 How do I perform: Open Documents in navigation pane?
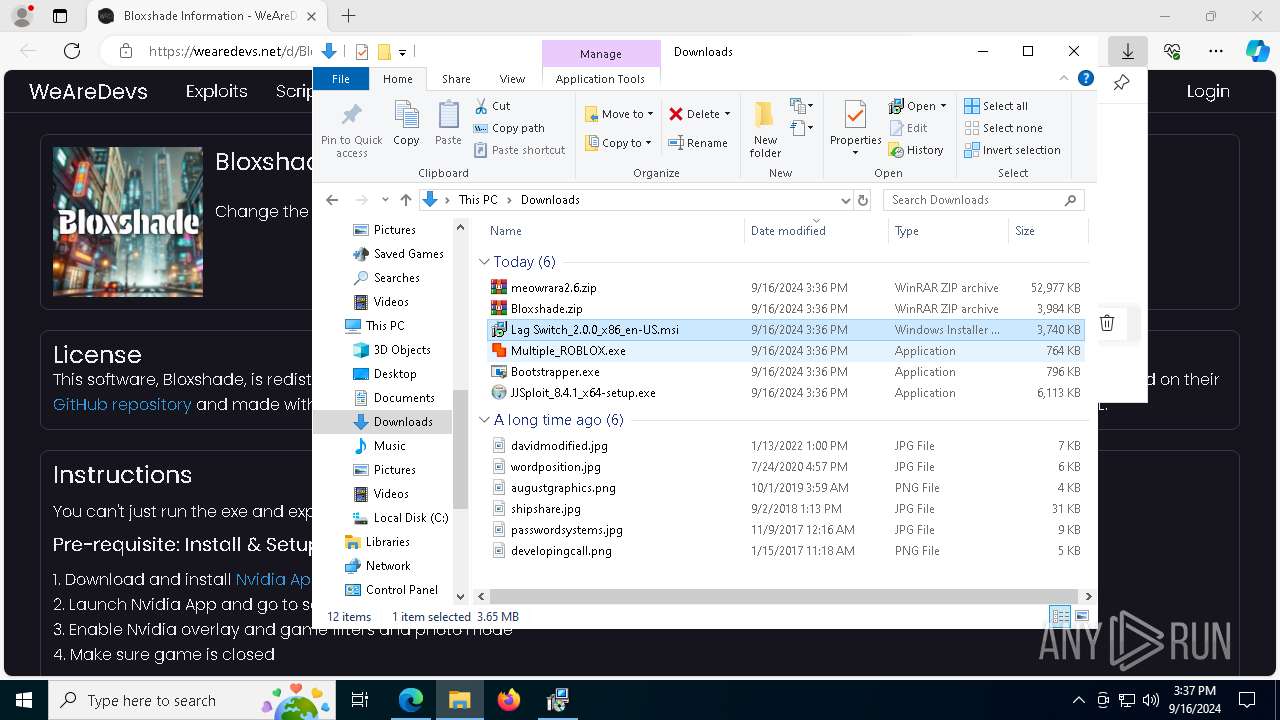403,398
